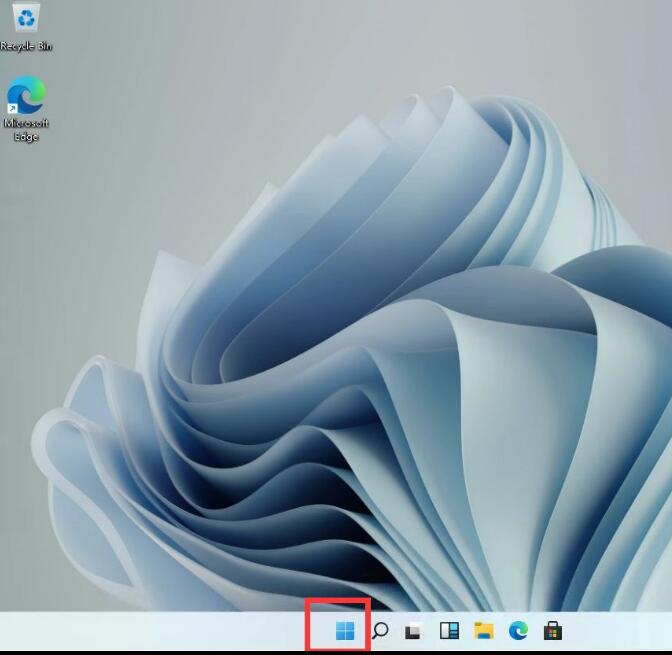Open Microsoft Store from the taskbar
Screen dimensions: 672x655
tap(553, 631)
